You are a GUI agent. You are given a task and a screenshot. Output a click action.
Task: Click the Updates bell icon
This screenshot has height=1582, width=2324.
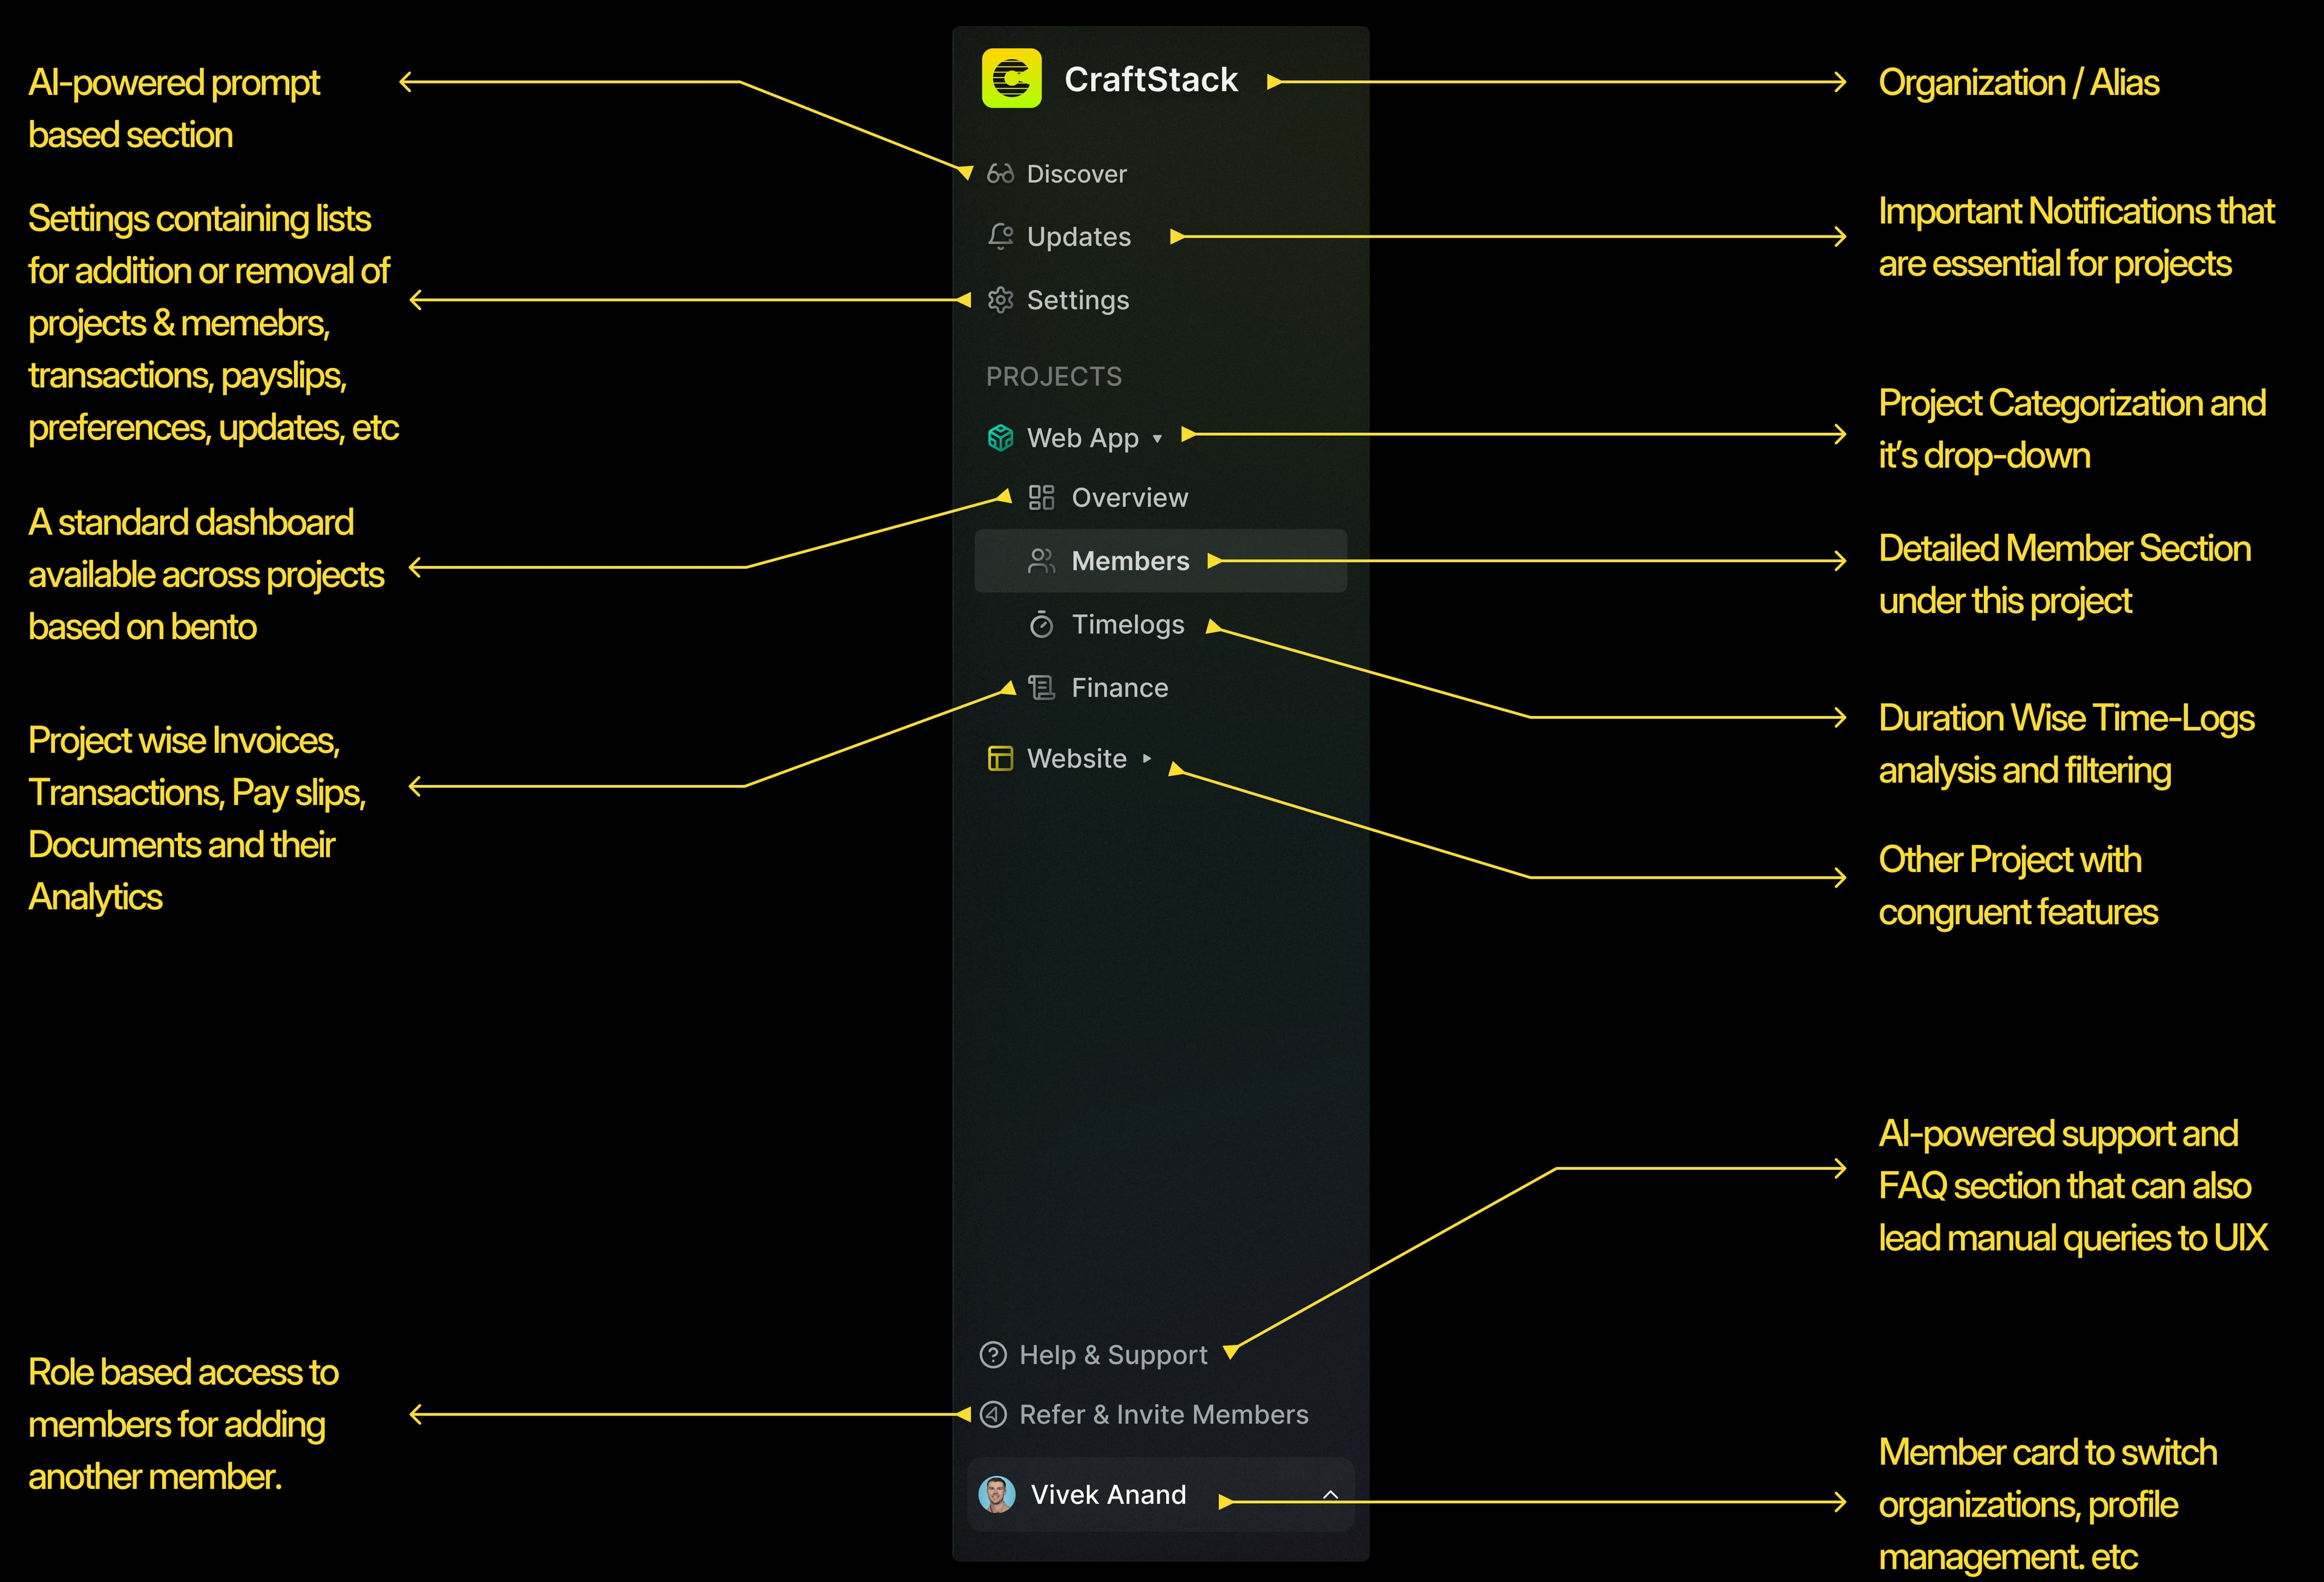(1000, 236)
